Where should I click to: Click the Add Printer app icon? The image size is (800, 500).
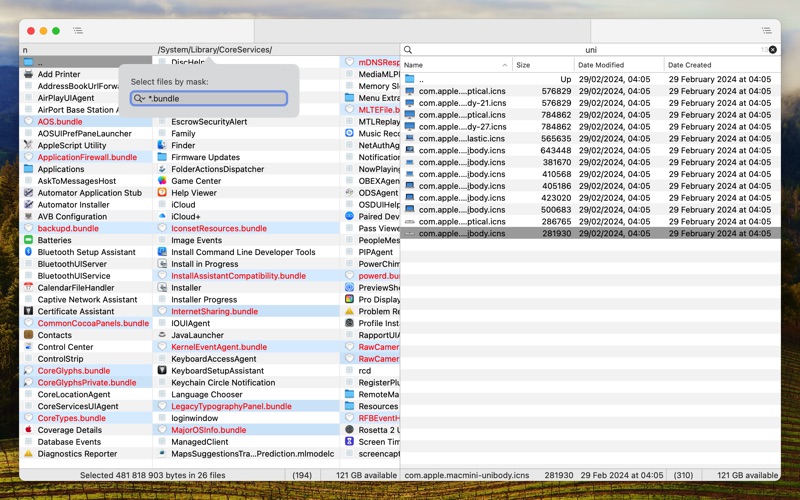[x=29, y=74]
